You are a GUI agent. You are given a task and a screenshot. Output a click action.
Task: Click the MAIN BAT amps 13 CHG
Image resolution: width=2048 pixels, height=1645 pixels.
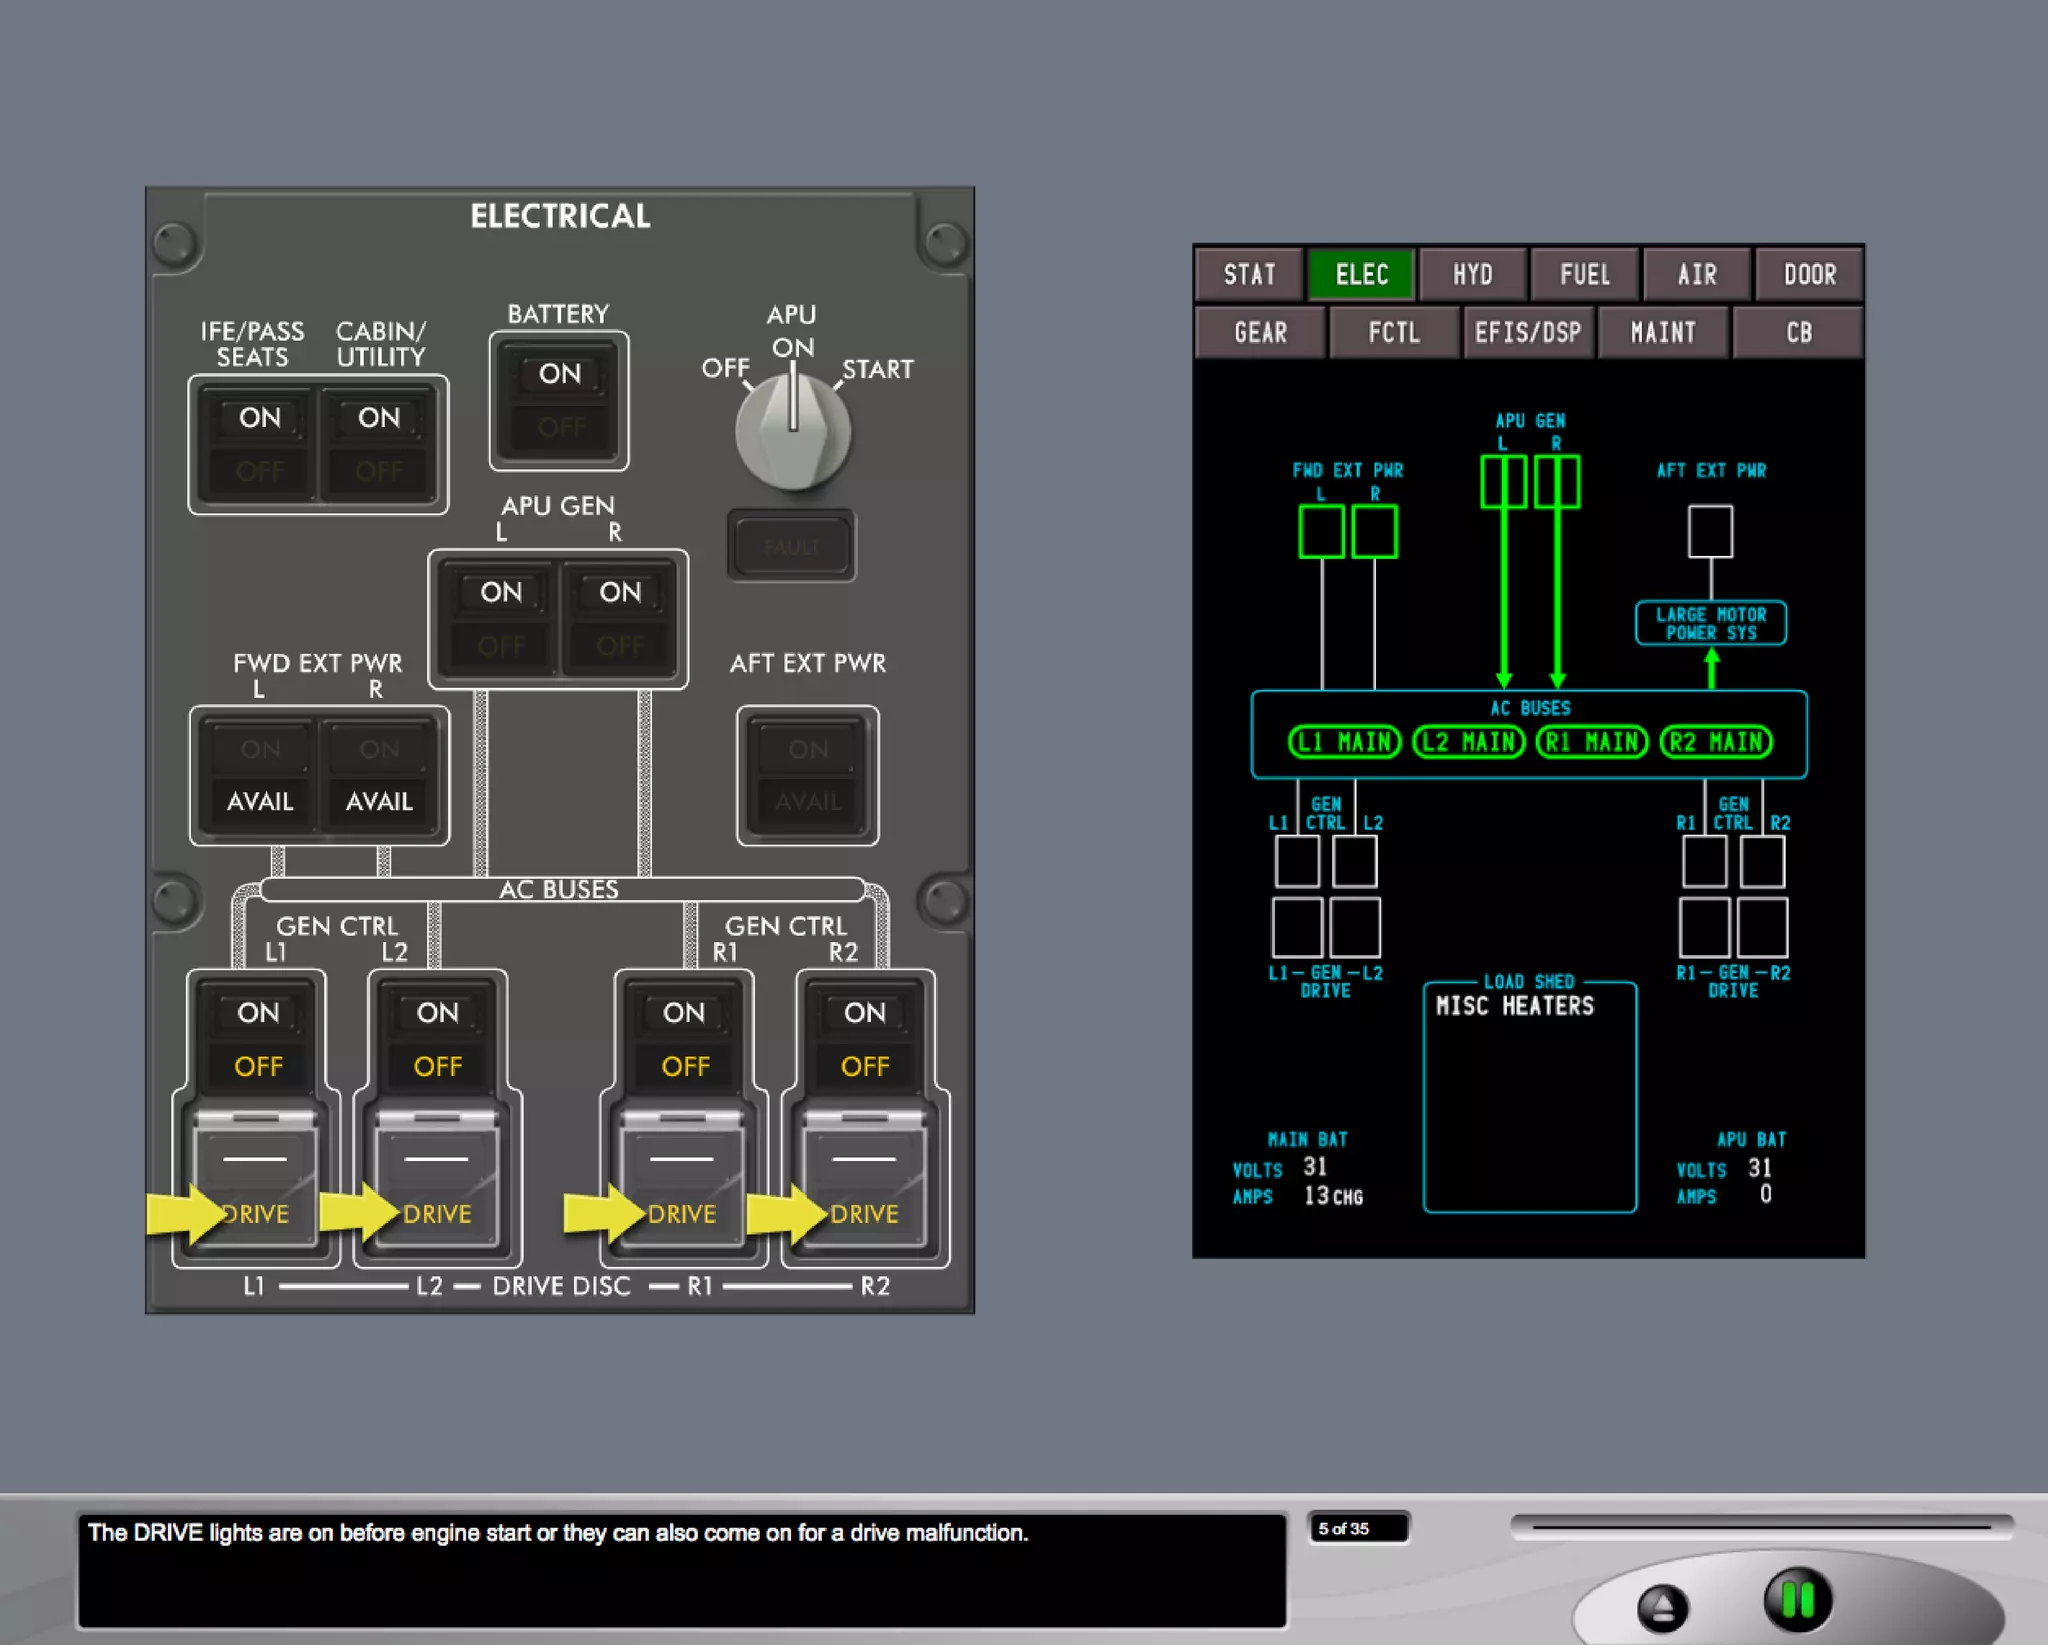click(x=1333, y=1196)
